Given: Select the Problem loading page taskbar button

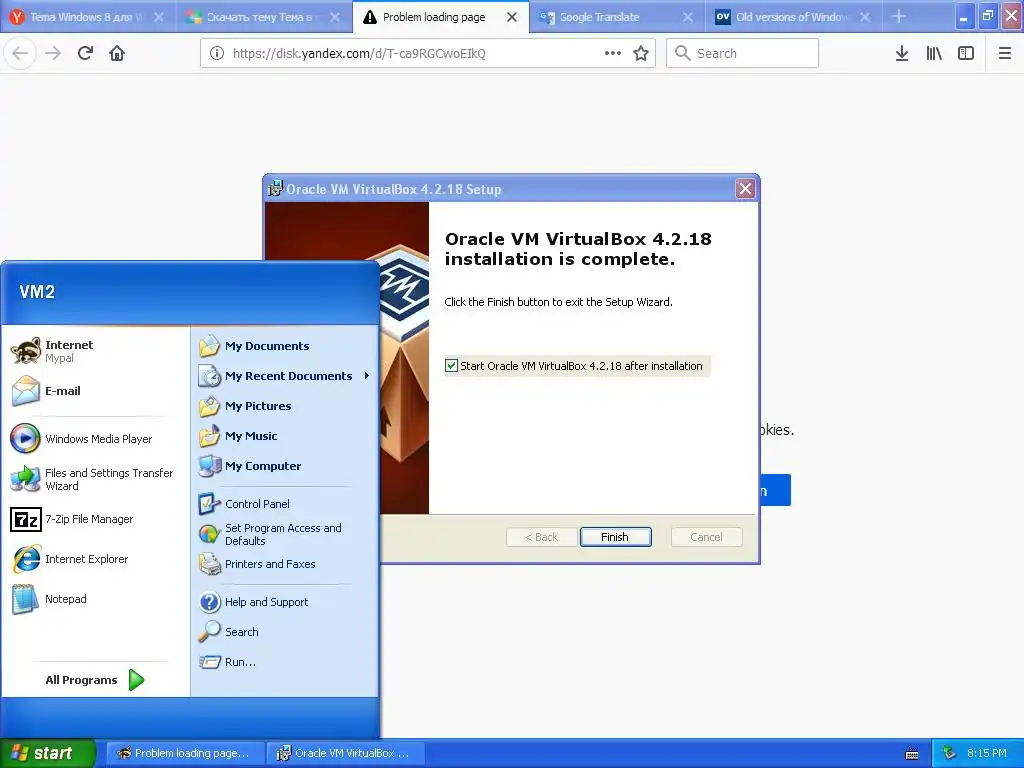Looking at the screenshot, I should 185,753.
